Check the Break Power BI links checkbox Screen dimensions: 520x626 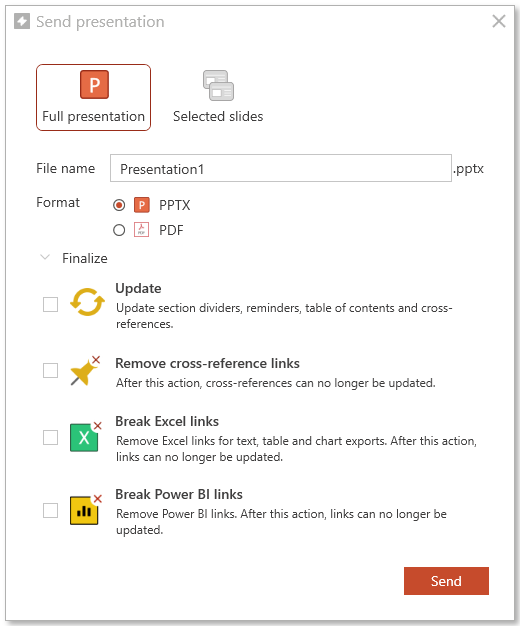[x=50, y=510]
